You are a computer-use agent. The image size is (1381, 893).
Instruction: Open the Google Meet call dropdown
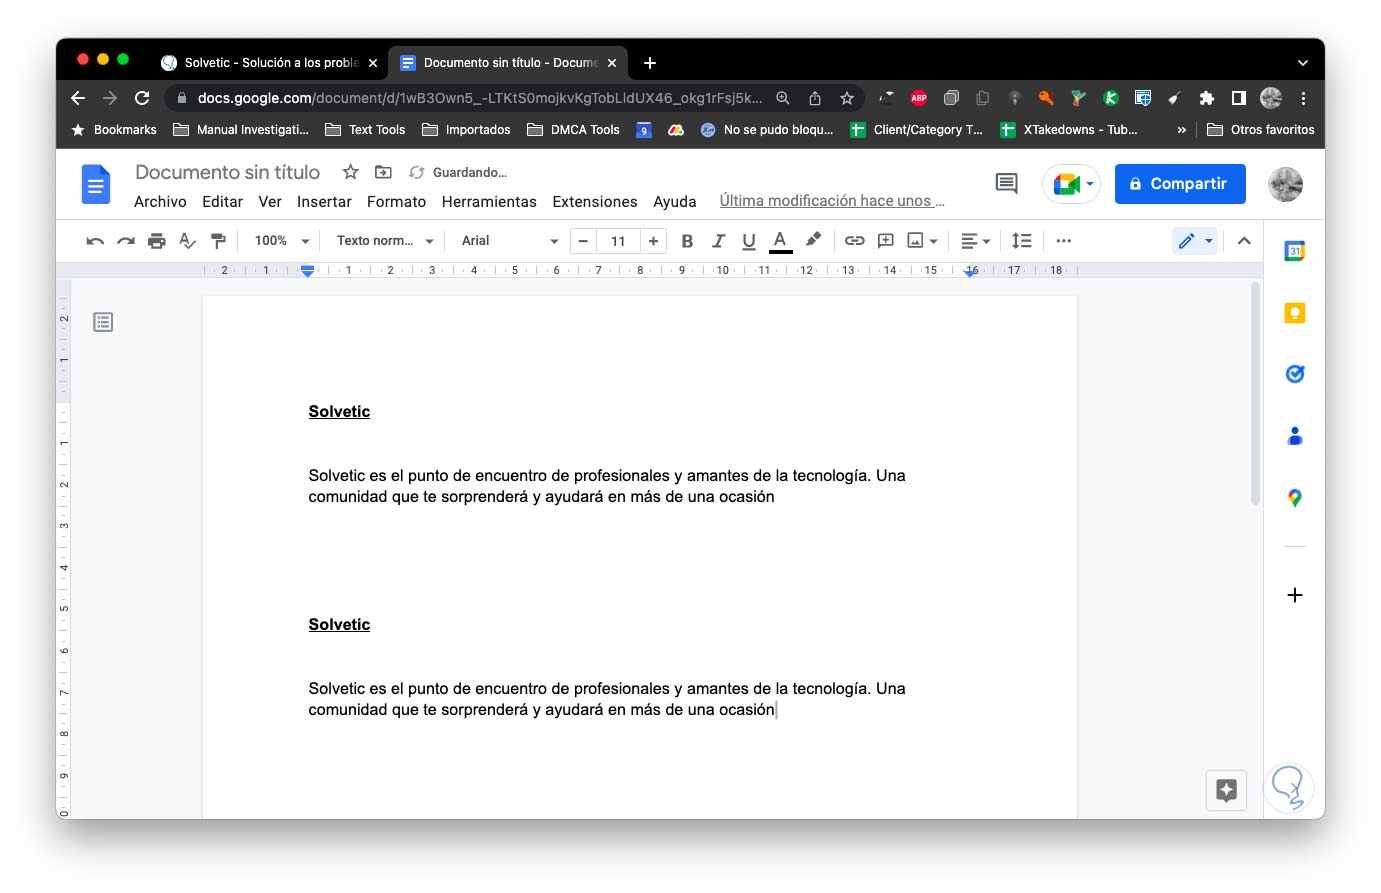coord(1072,184)
